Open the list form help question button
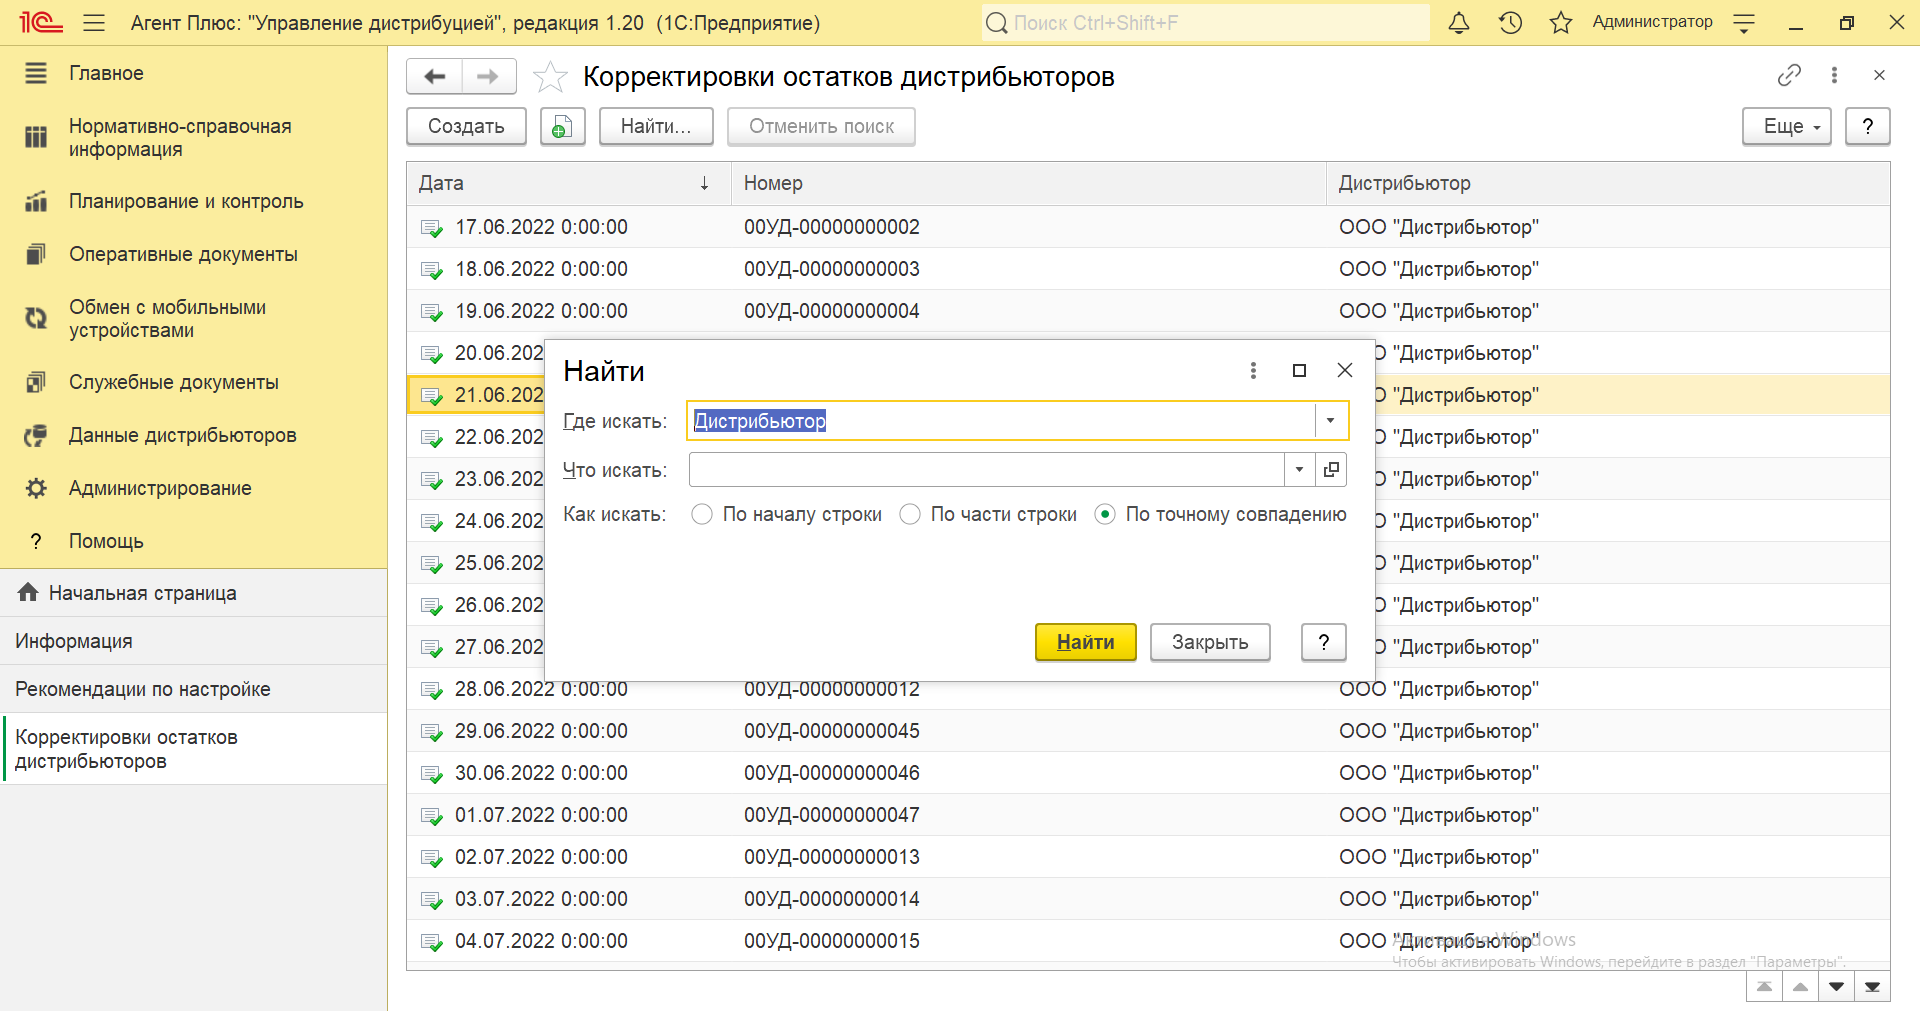This screenshot has width=1920, height=1011. (1867, 126)
